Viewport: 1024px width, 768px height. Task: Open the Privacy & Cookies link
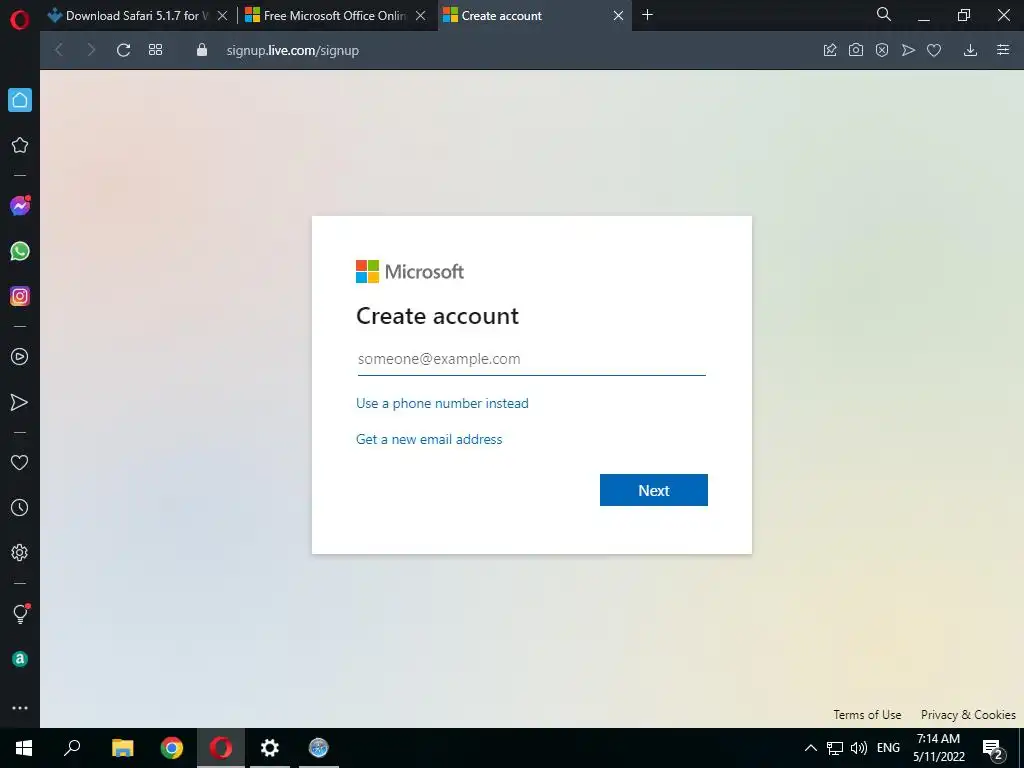(968, 714)
